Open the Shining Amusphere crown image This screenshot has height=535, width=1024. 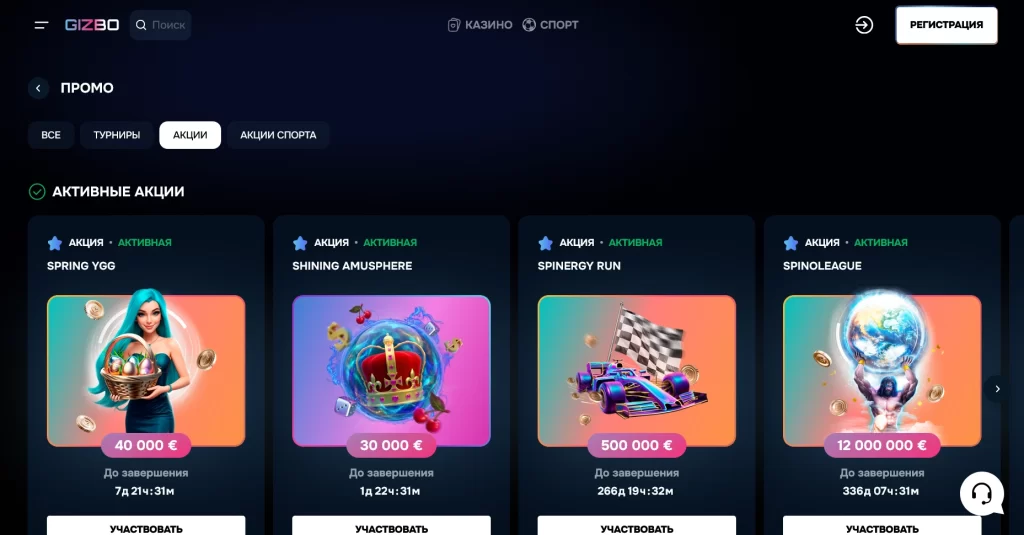391,370
